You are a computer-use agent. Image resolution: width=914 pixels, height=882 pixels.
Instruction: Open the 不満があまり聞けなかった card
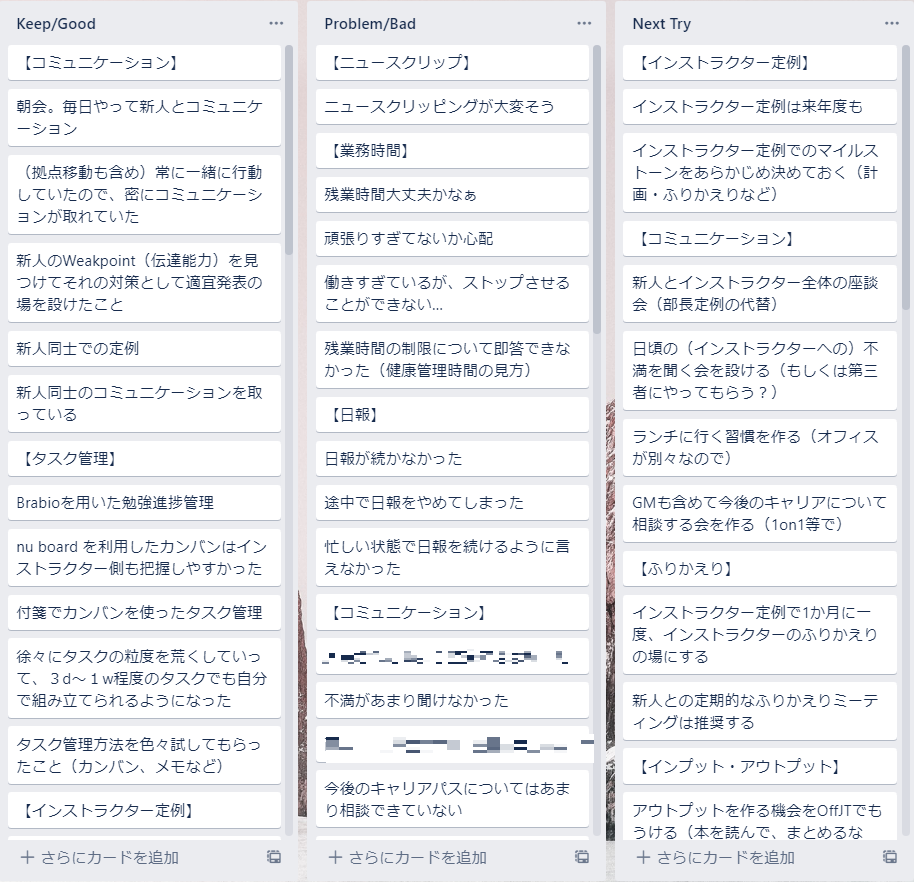click(x=452, y=700)
